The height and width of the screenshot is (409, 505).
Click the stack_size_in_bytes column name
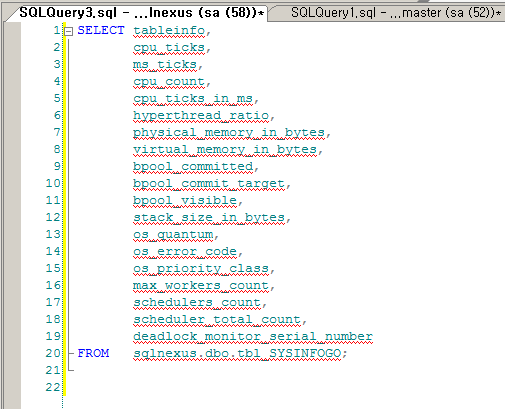coord(209,218)
